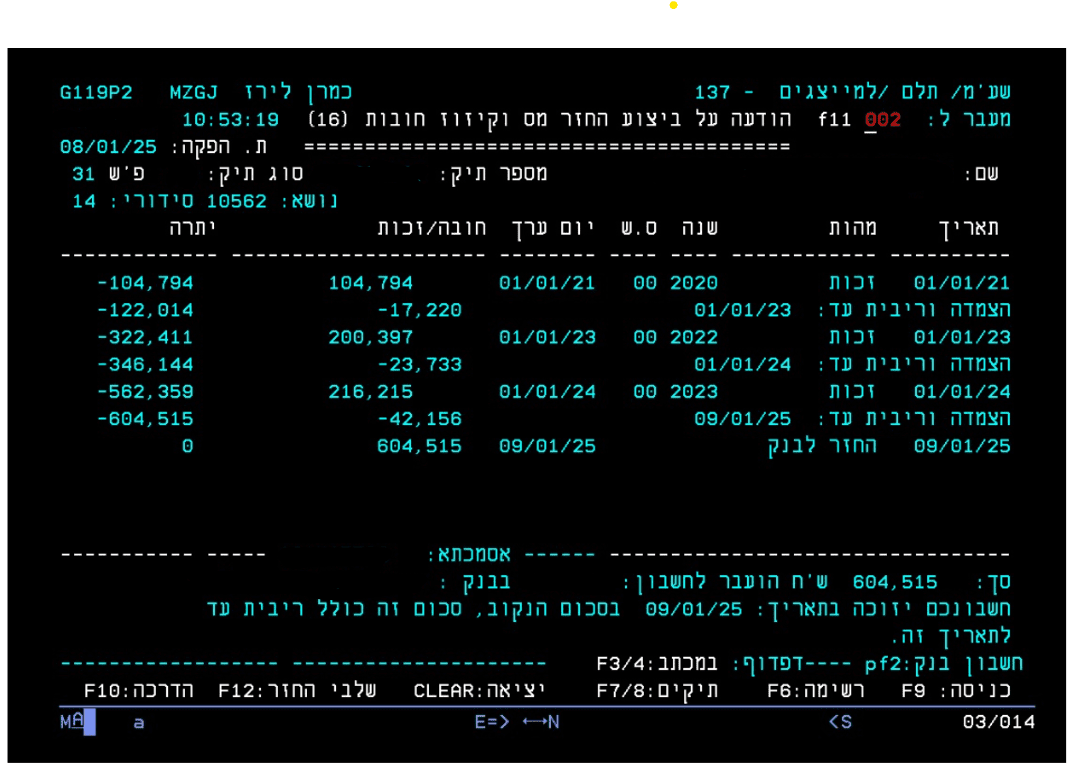
Task: Click the 604,515 amount in the סך line
Action: pos(895,582)
